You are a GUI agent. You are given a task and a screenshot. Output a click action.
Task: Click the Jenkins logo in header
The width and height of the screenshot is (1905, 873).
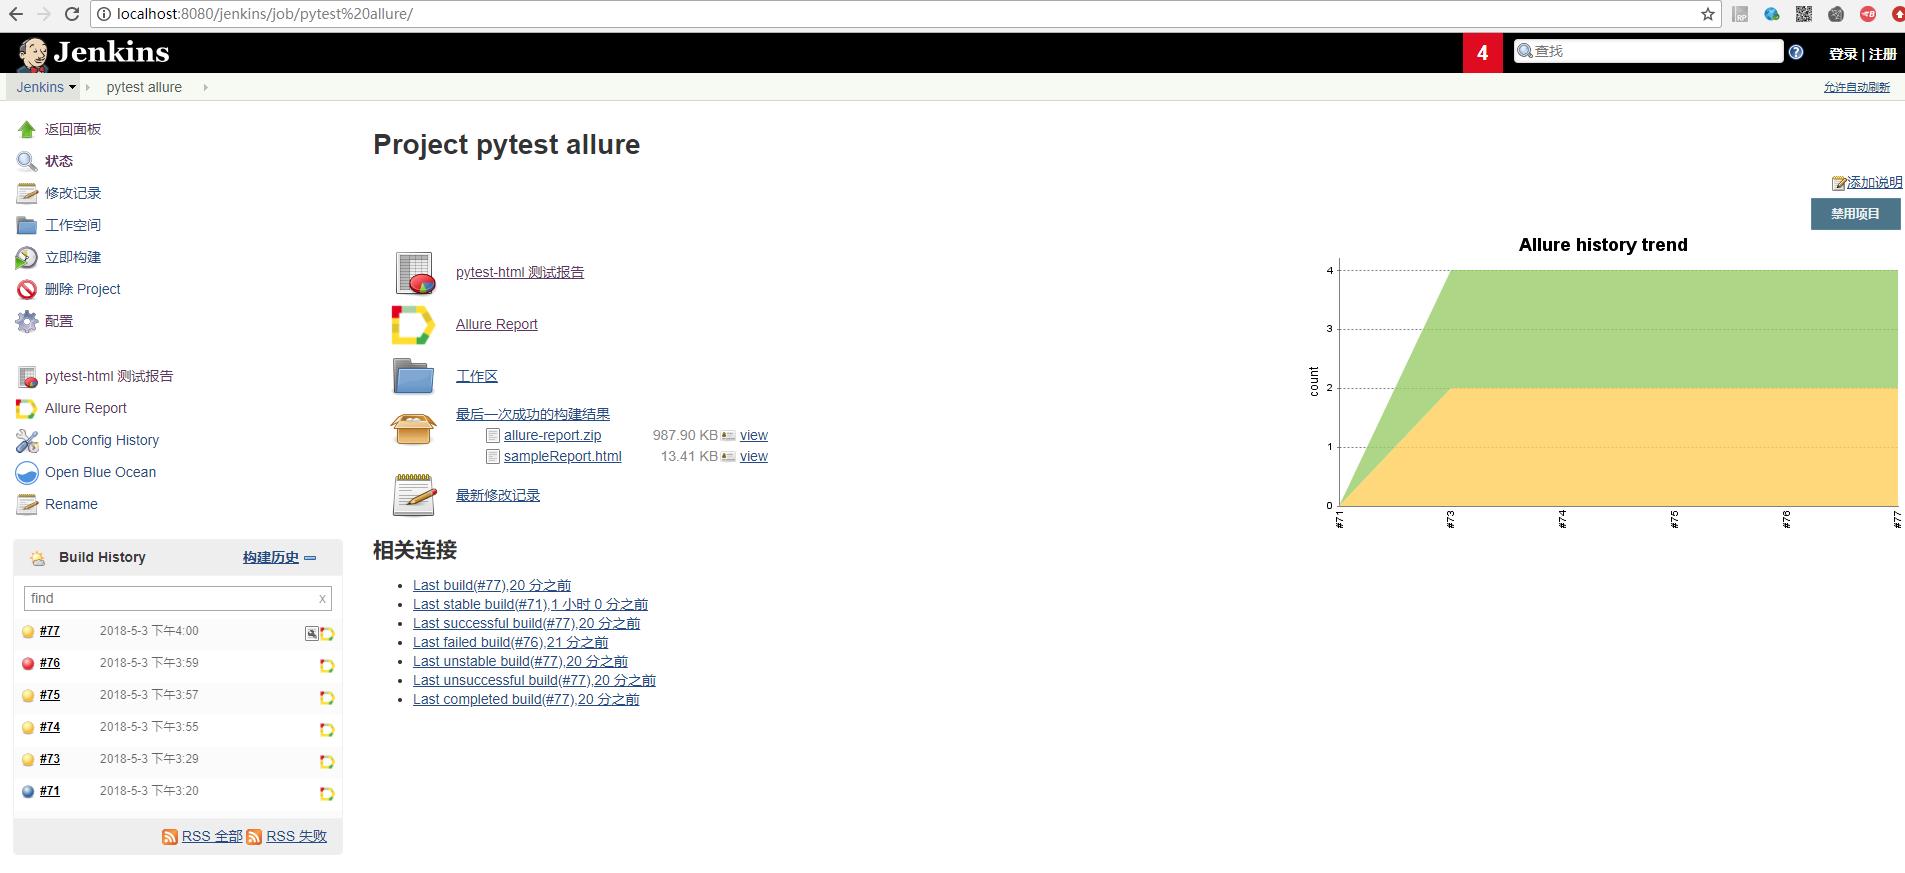coord(94,53)
